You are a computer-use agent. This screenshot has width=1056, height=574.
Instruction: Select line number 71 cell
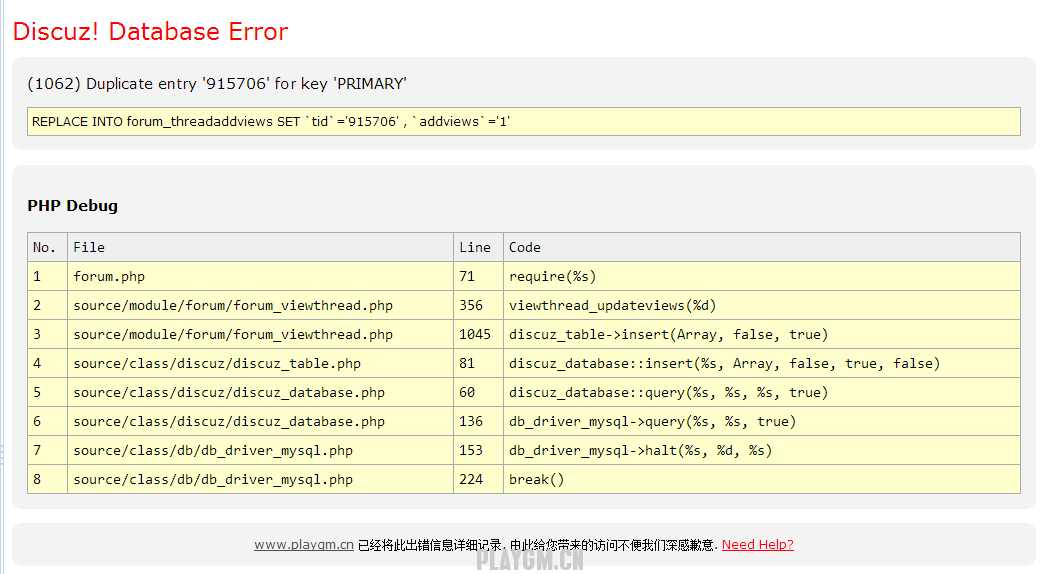pos(478,276)
